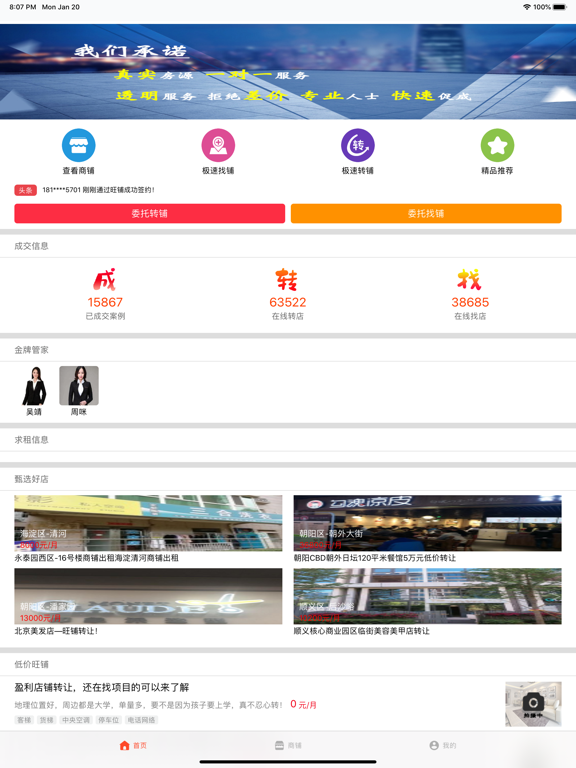
Task: Click the 63522 online transfer count
Action: (288, 302)
